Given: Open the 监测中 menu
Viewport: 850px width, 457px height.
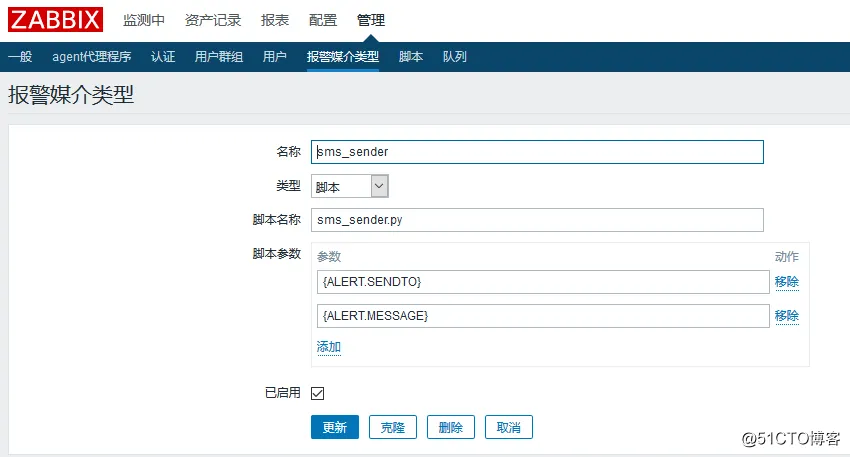Looking at the screenshot, I should [144, 20].
